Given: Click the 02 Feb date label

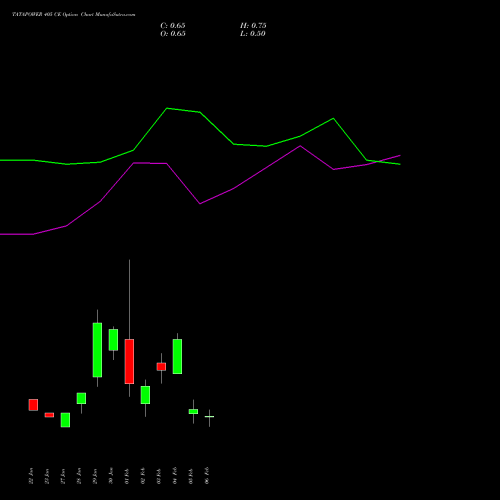Looking at the screenshot, I should [143, 476].
